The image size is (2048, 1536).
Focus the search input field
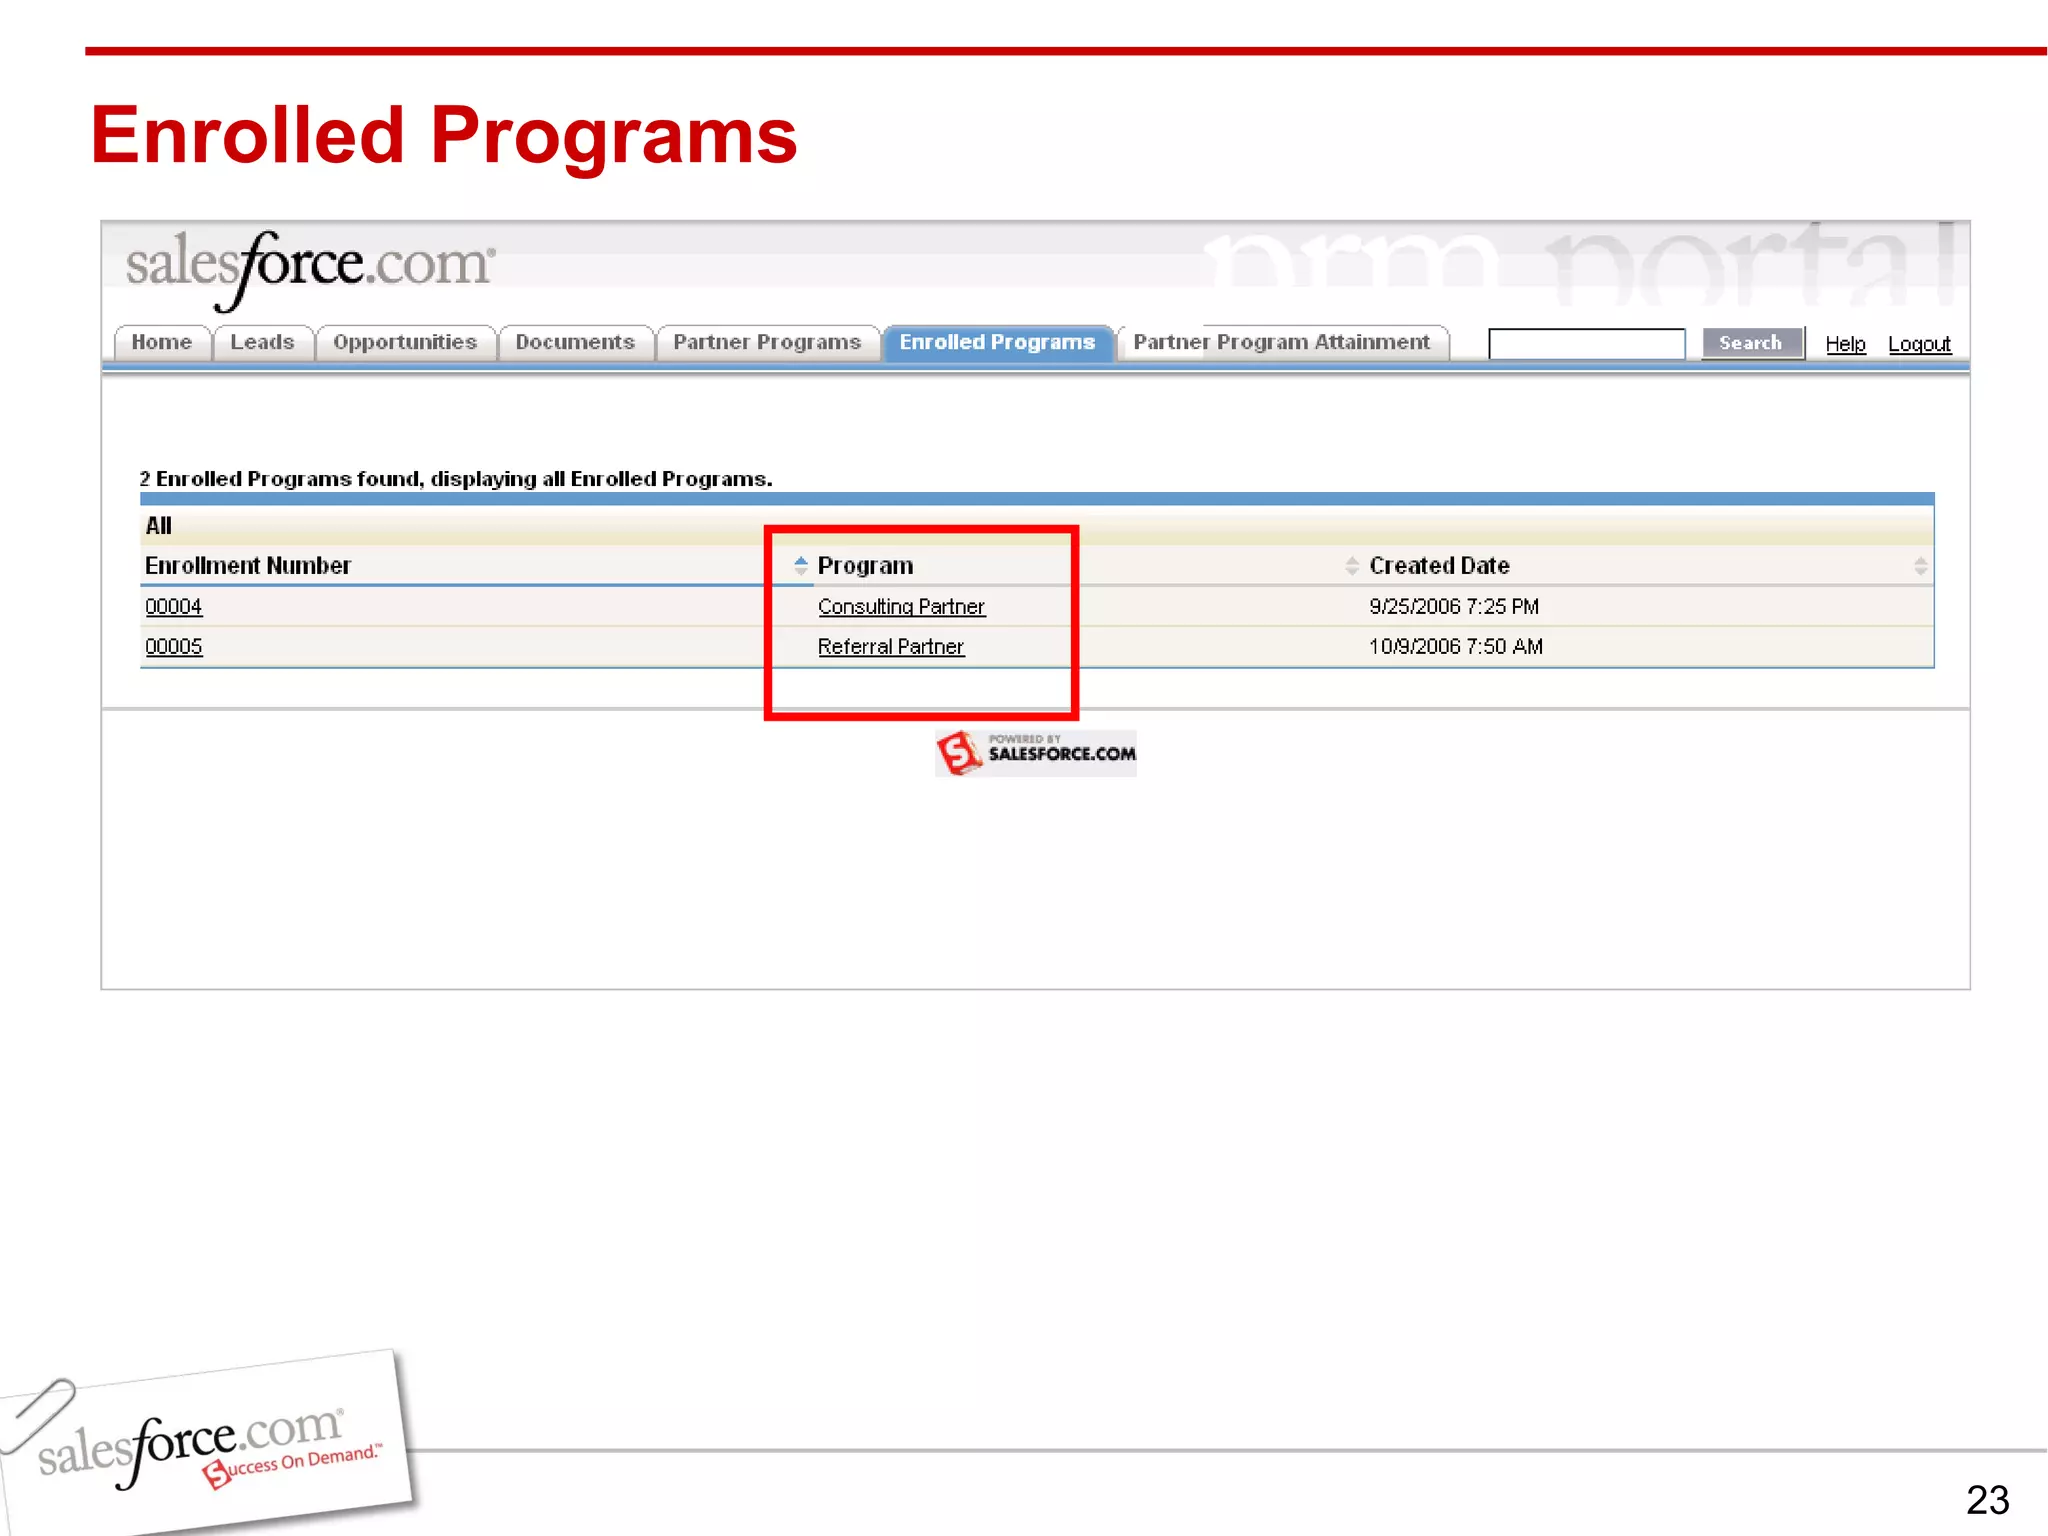tap(1587, 344)
